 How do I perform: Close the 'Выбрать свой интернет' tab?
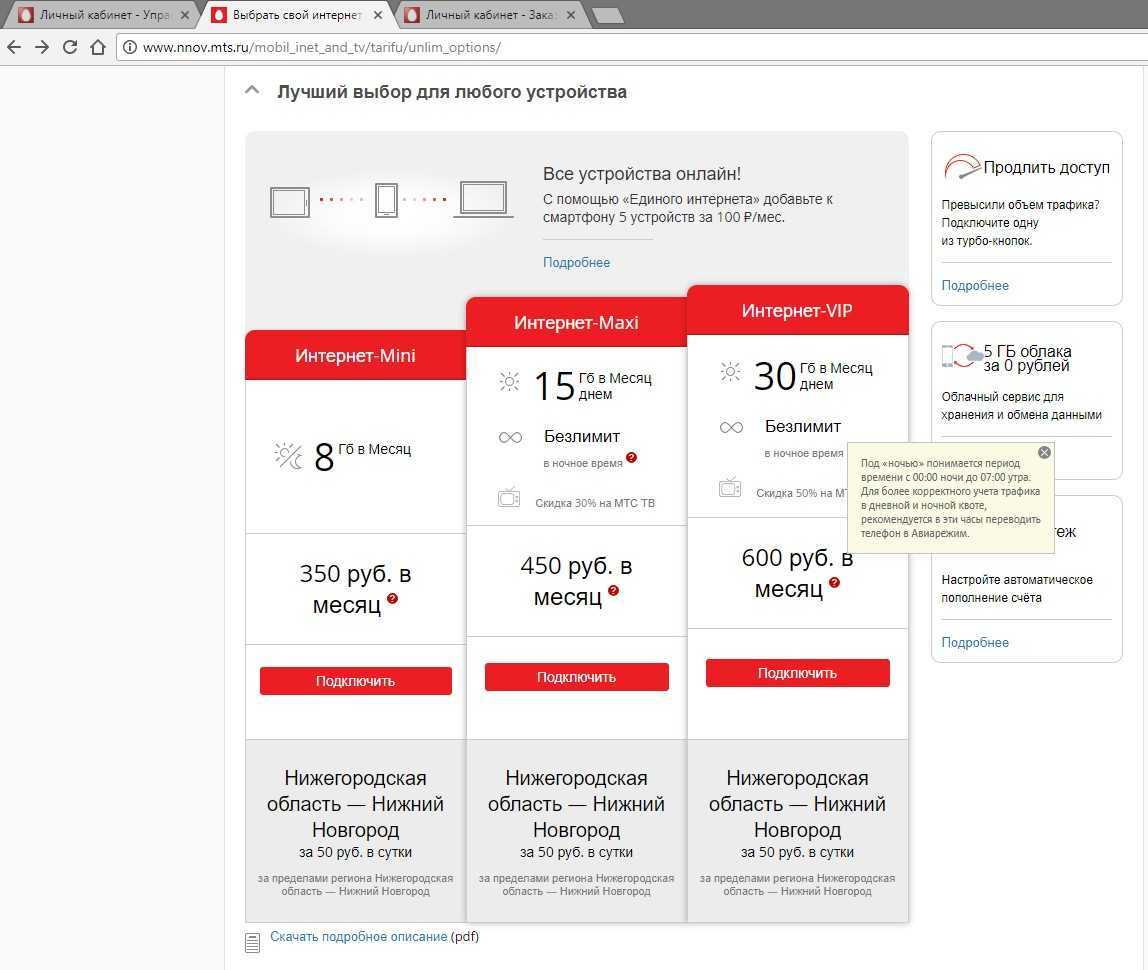(378, 15)
